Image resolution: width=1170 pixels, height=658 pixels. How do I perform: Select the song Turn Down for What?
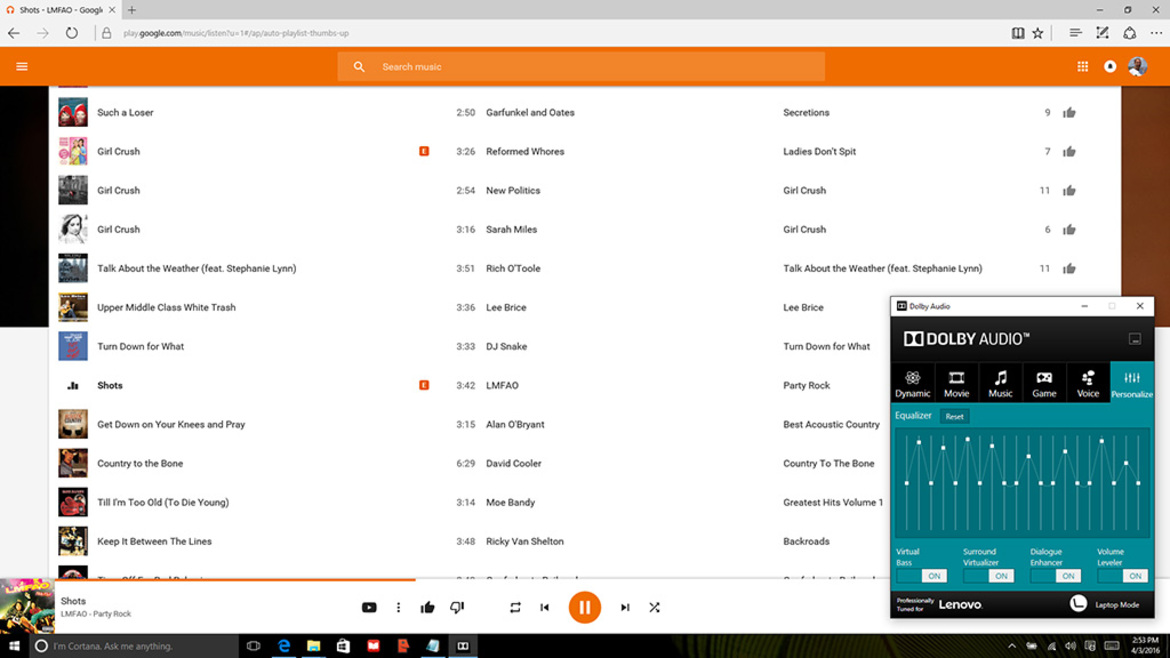click(x=140, y=346)
